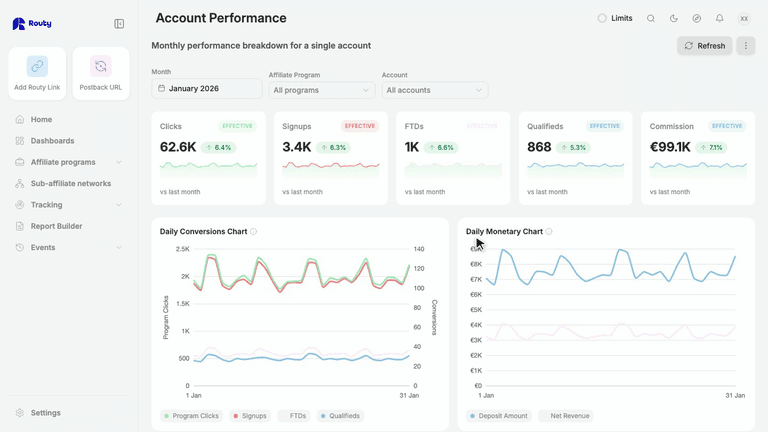Click Account Performance heading
The image size is (768, 432).
pos(221,18)
